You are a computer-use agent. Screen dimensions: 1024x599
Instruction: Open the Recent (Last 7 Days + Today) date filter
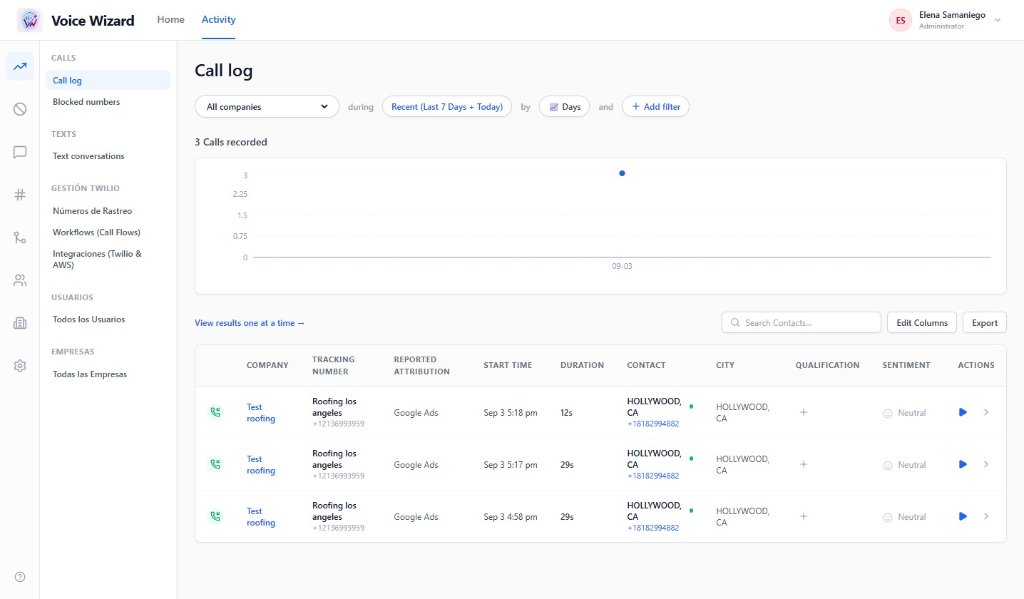[x=447, y=106]
